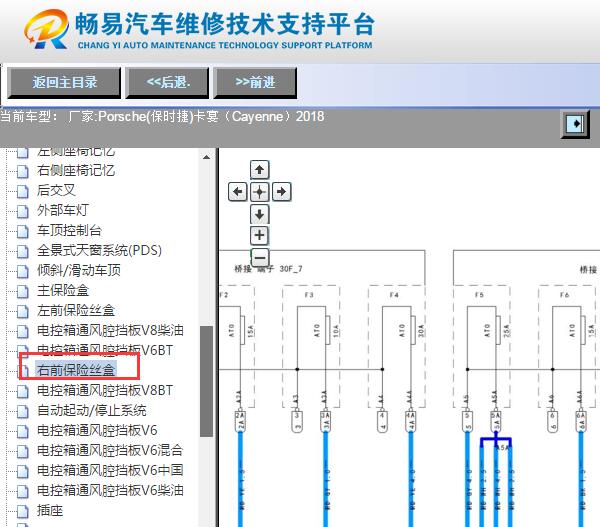This screenshot has width=600, height=527.
Task: Open 倾斜/滑动车顶 entry
Action: (79, 270)
